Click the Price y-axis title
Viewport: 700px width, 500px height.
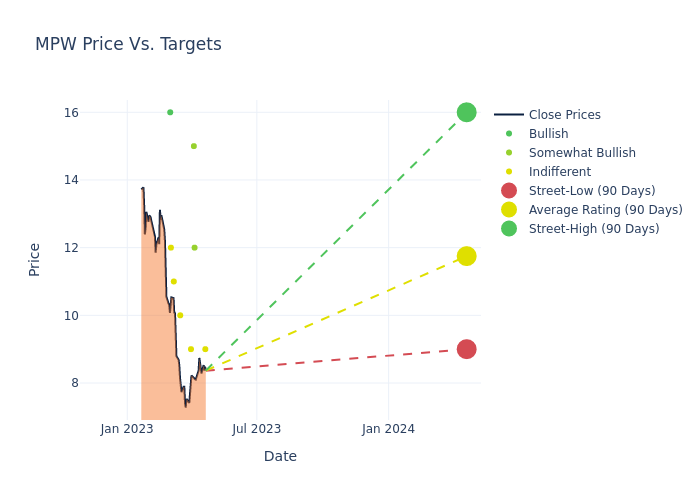point(35,259)
